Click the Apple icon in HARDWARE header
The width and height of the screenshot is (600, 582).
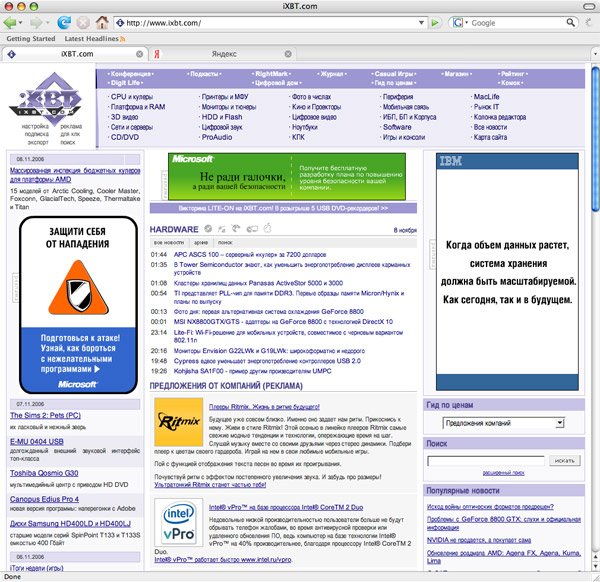point(267,228)
